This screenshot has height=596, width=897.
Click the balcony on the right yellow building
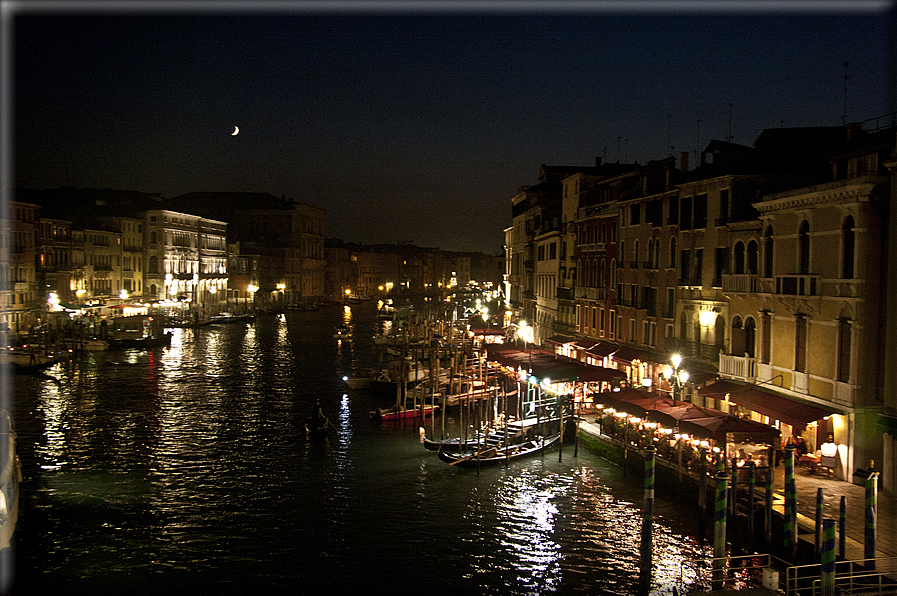pyautogui.click(x=738, y=366)
